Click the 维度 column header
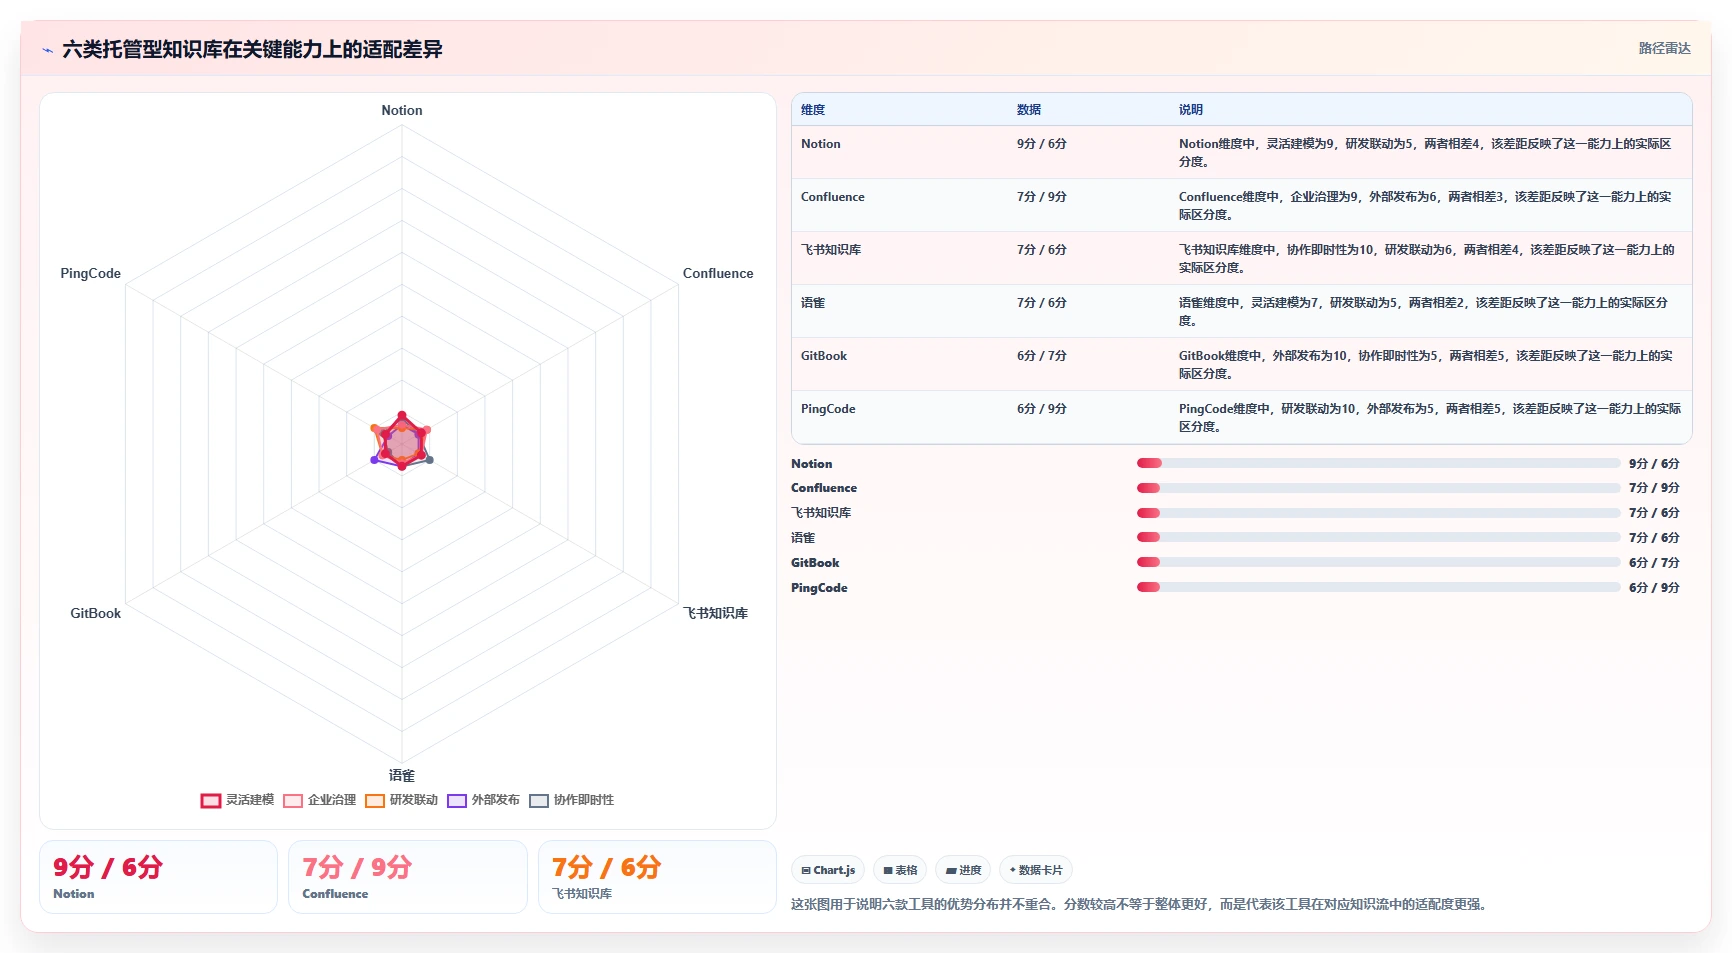 813,110
